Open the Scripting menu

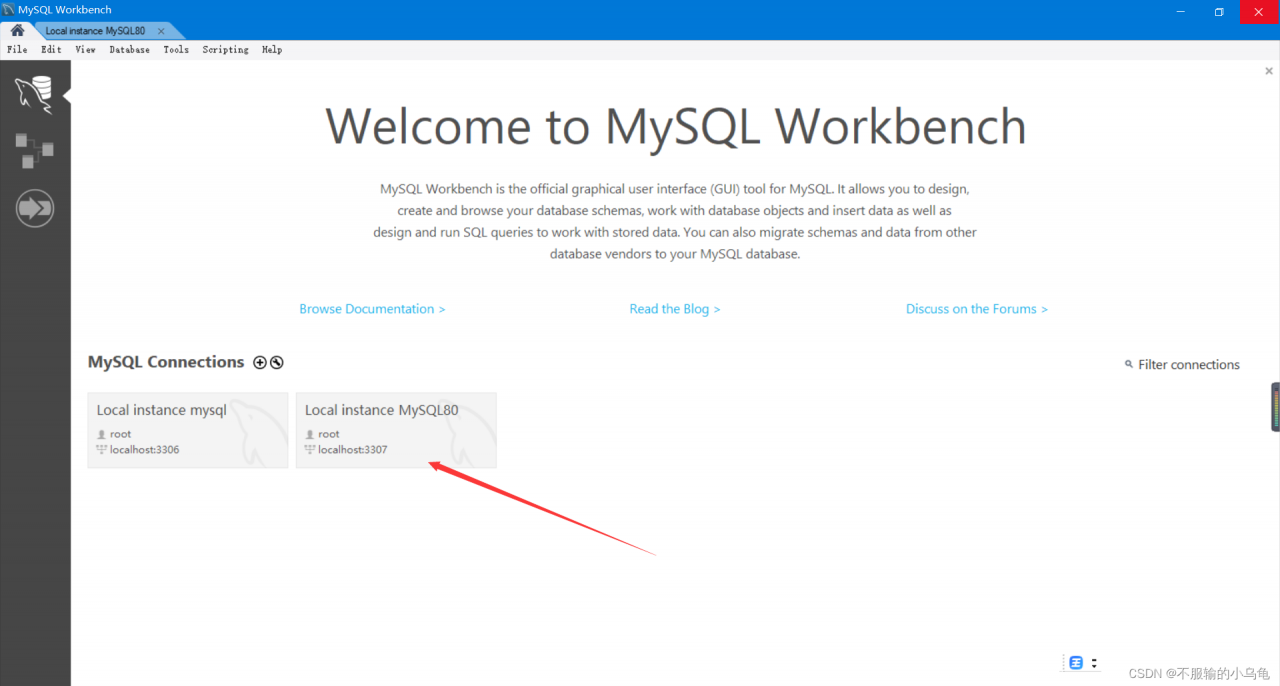pyautogui.click(x=225, y=49)
